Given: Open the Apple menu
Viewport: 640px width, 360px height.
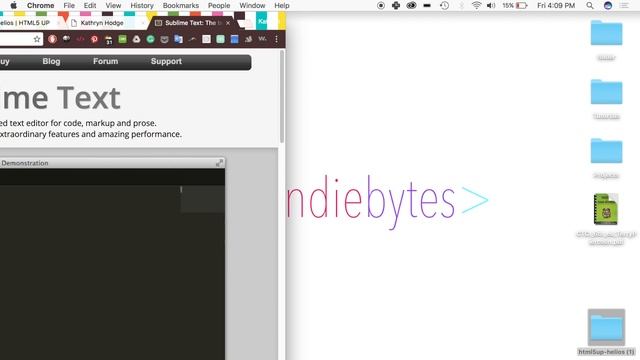Looking at the screenshot, I should (13, 5).
